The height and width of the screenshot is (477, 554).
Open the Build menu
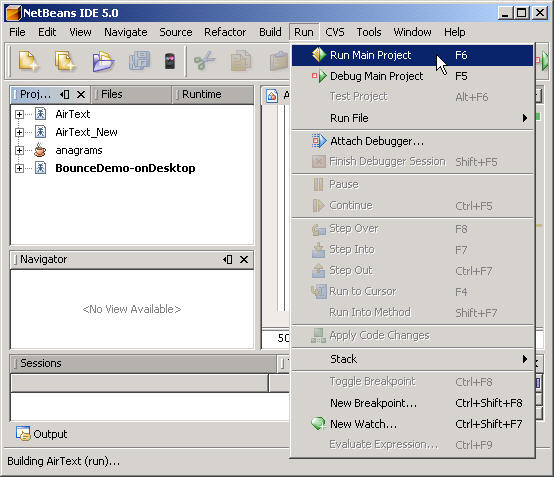(x=270, y=32)
